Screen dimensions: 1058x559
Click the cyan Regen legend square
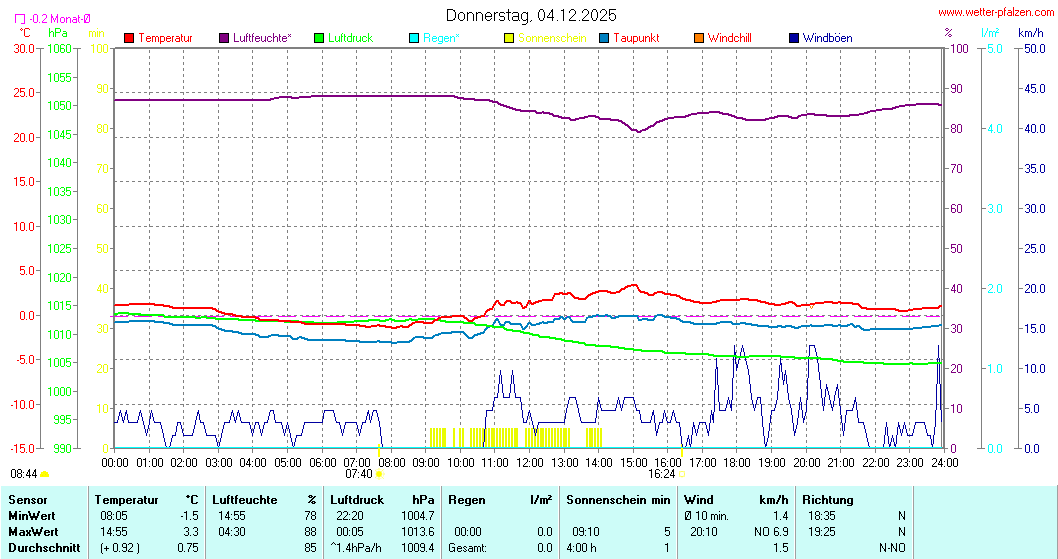415,38
